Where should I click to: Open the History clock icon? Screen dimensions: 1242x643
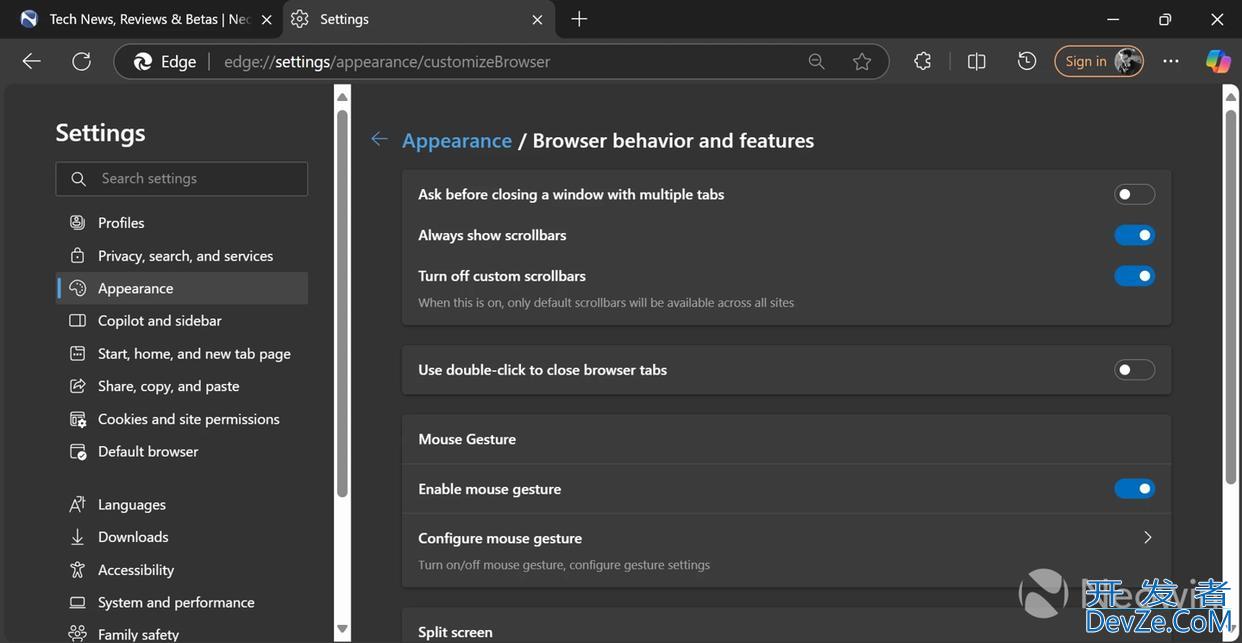coord(1027,62)
